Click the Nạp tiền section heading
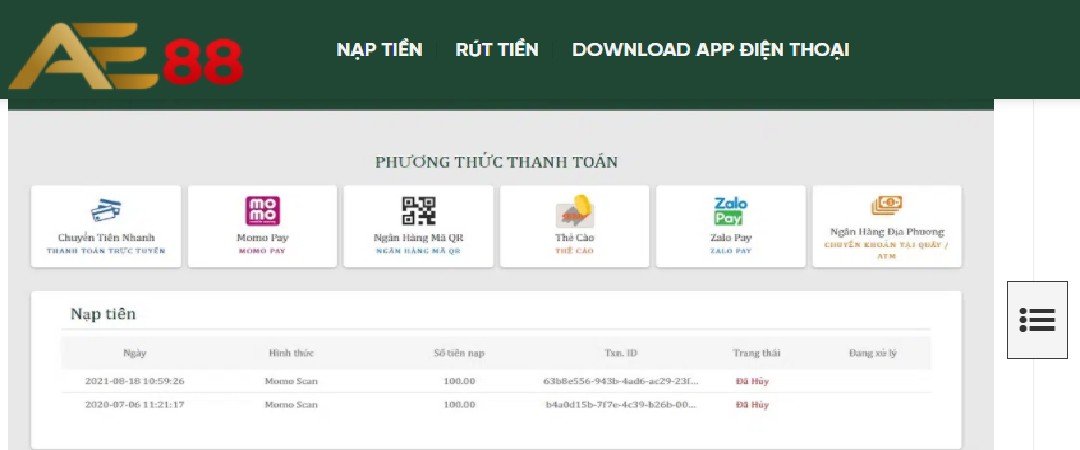Image resolution: width=1080 pixels, height=450 pixels. pos(103,314)
